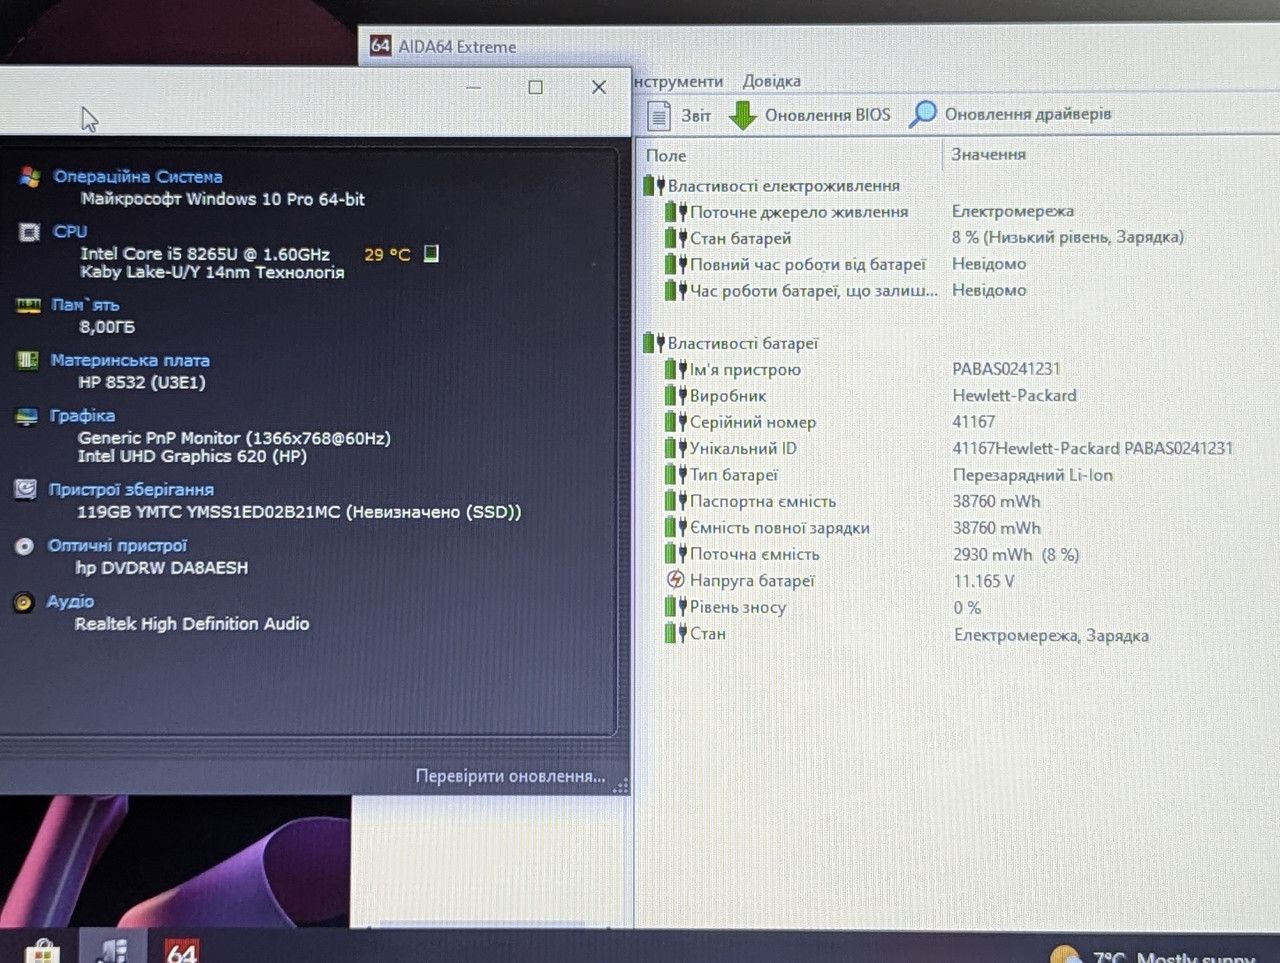The image size is (1280, 963).
Task: Click the 29 °C temperature reading
Action: 387,255
